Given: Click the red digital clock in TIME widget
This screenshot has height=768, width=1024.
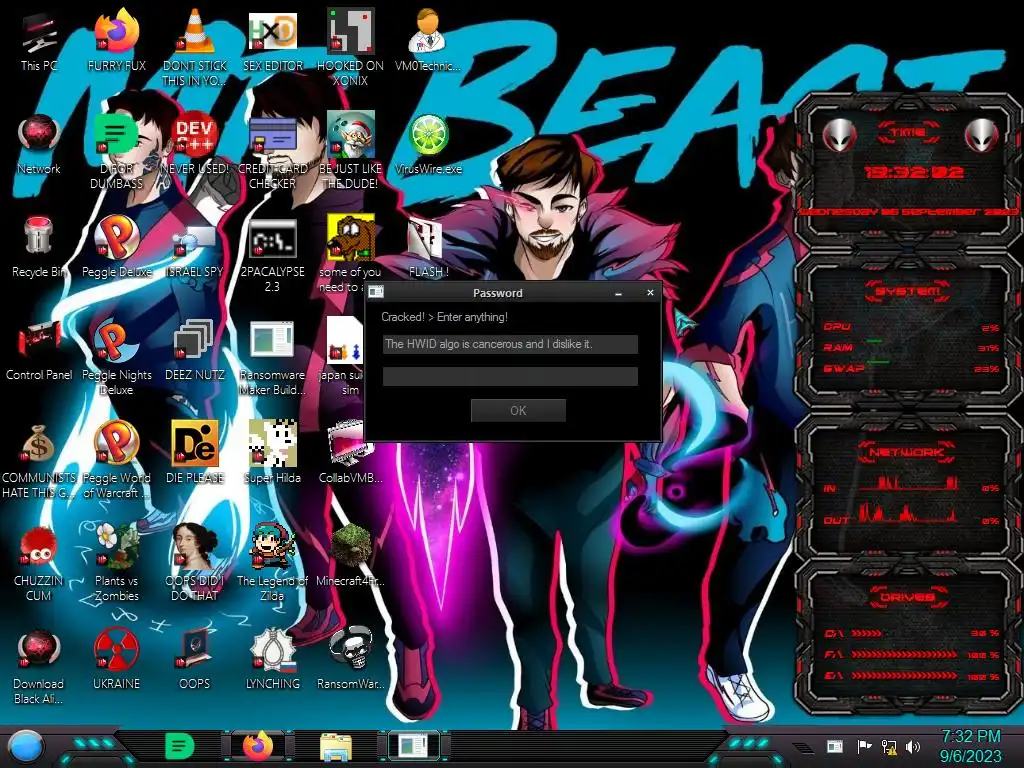Looking at the screenshot, I should [913, 172].
